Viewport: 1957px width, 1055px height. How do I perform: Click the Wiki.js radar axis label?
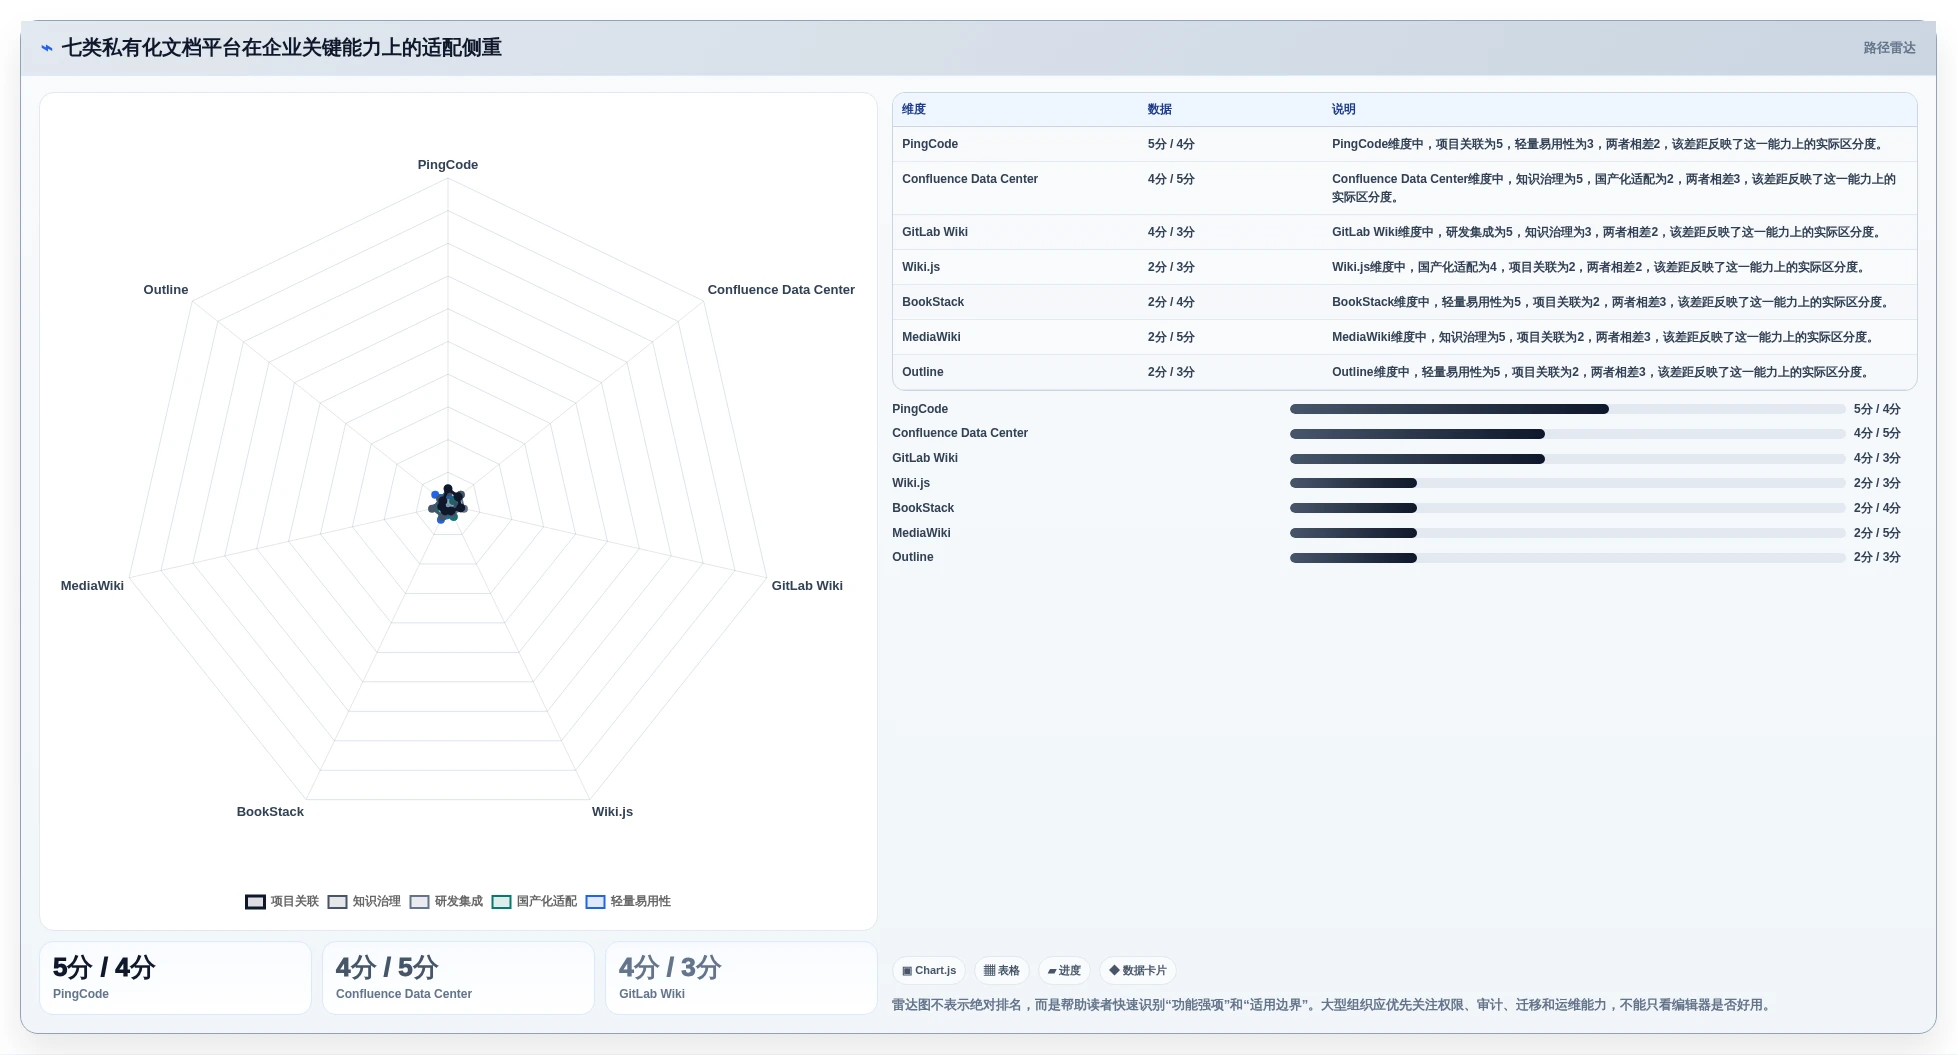point(612,812)
